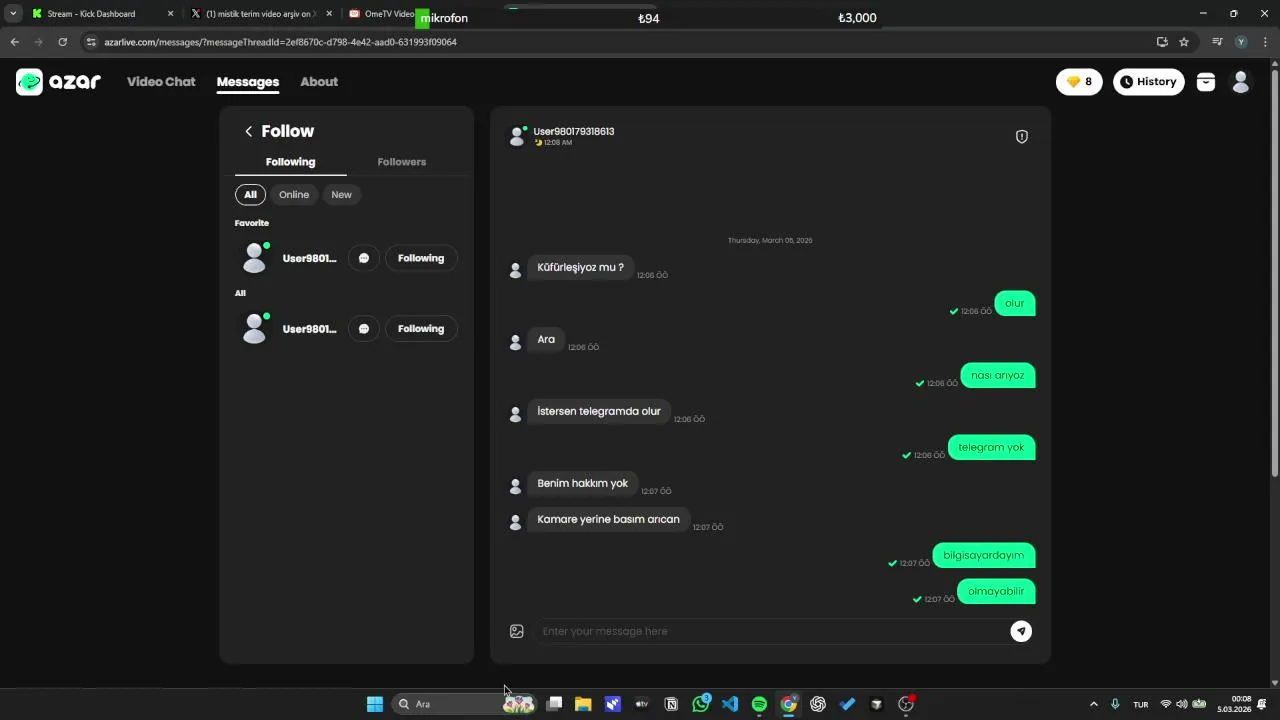Bookmark this page with the star
Screen dimensions: 1280x720
pyautogui.click(x=1184, y=42)
